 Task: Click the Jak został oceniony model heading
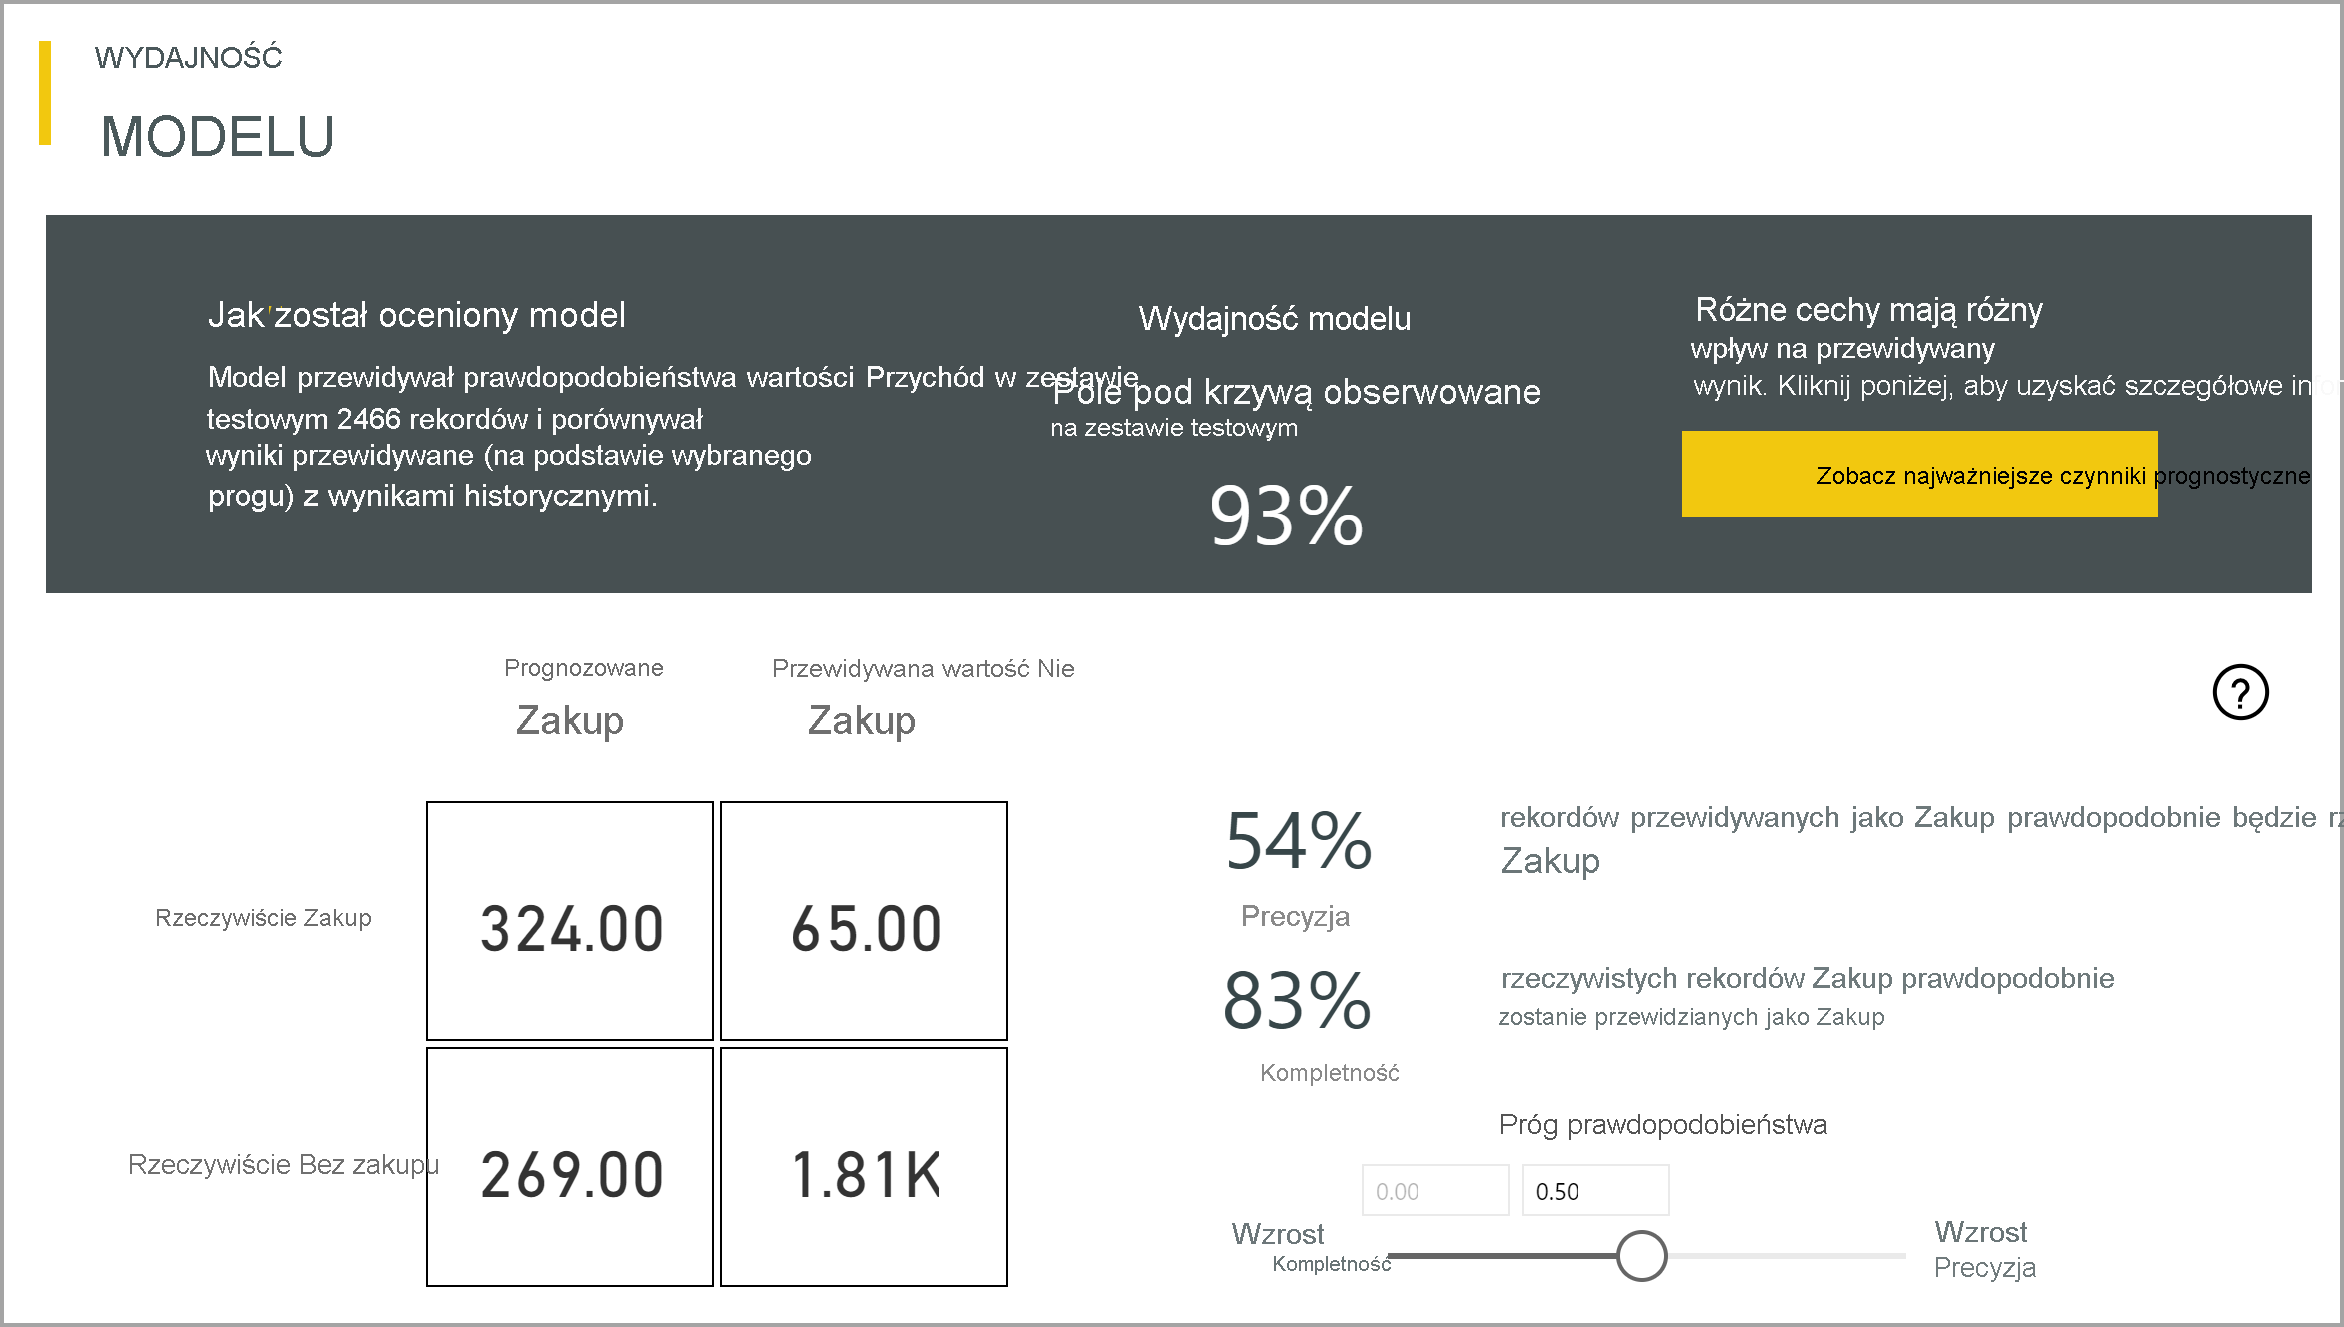point(416,315)
